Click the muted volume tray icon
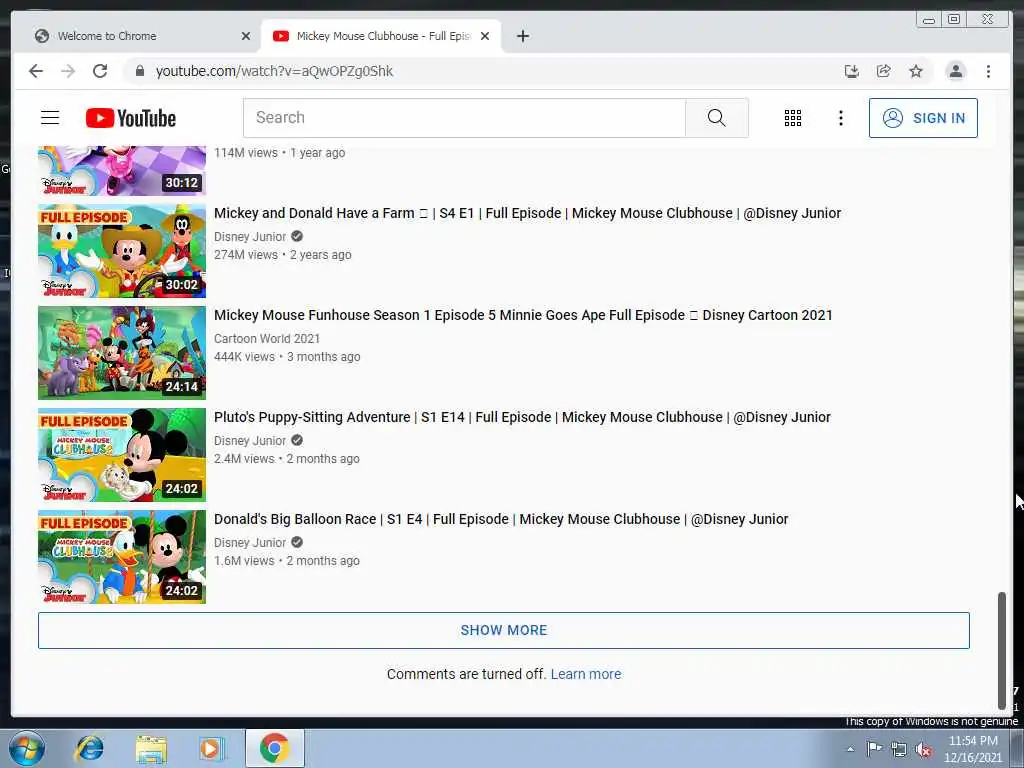This screenshot has height=768, width=1024. pos(923,749)
